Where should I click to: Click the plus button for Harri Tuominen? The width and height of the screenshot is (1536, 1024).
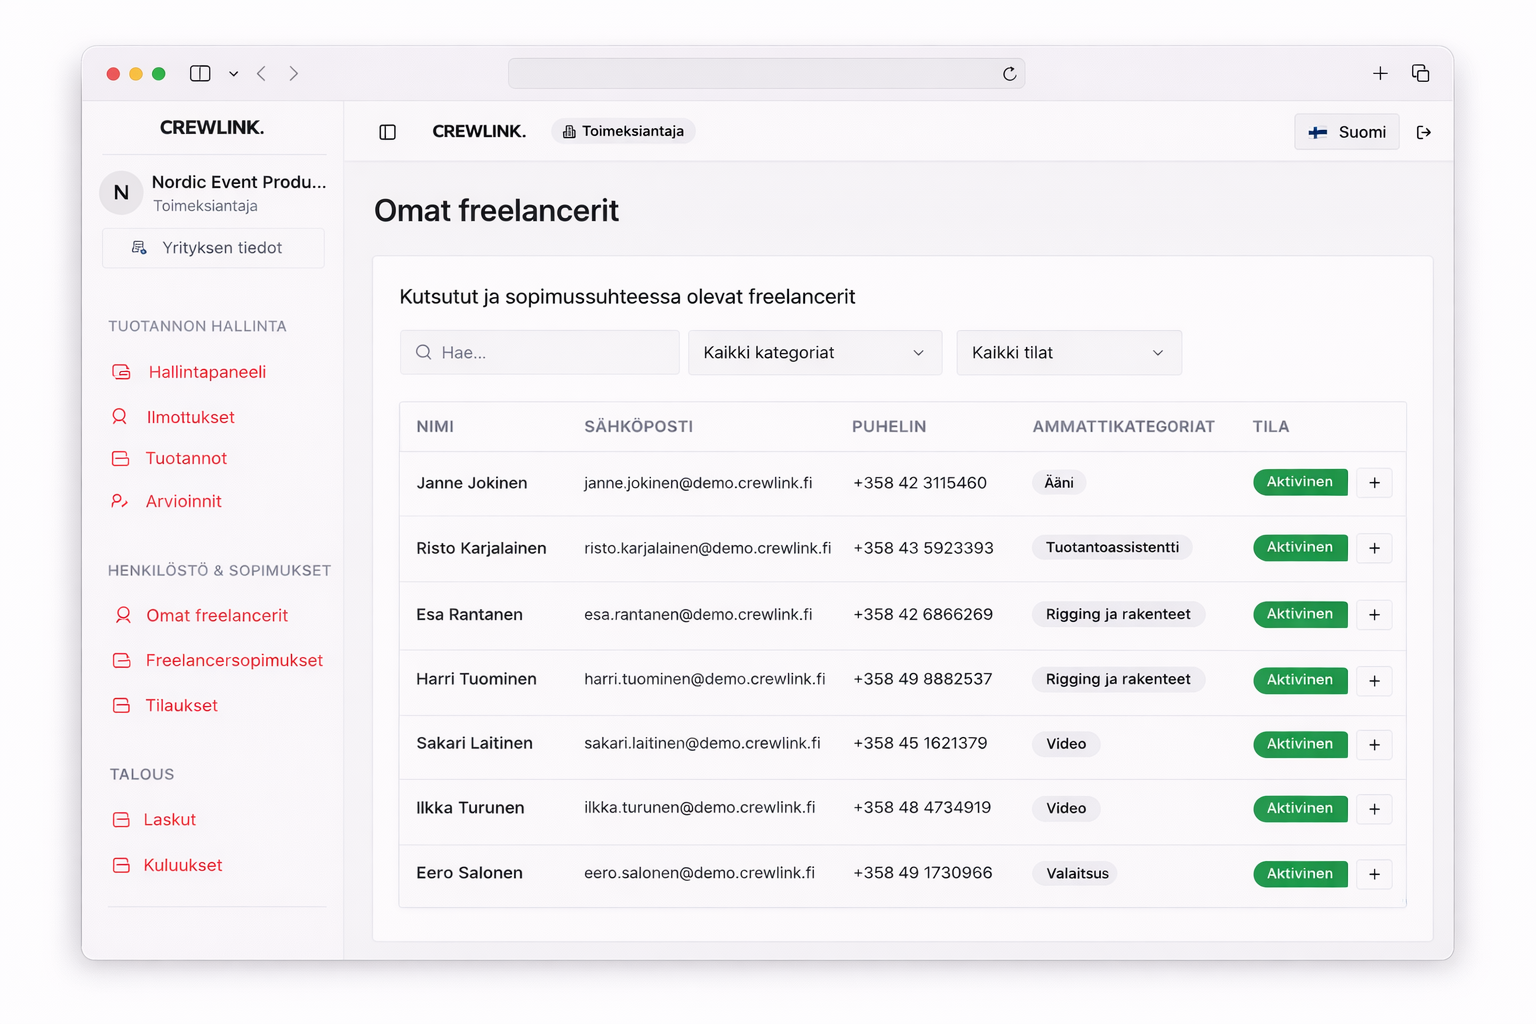click(x=1375, y=681)
